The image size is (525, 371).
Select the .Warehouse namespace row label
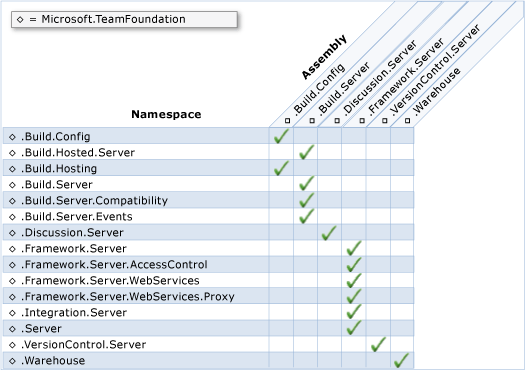pos(53,361)
